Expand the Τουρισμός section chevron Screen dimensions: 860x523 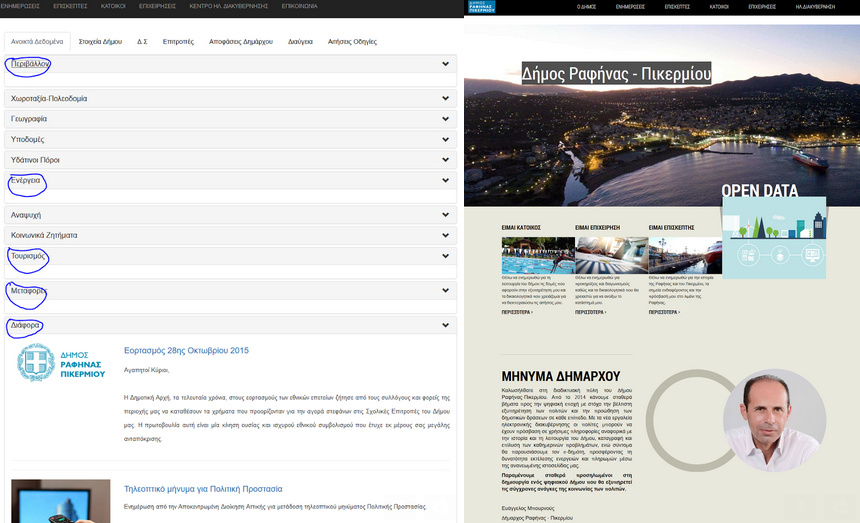445,256
